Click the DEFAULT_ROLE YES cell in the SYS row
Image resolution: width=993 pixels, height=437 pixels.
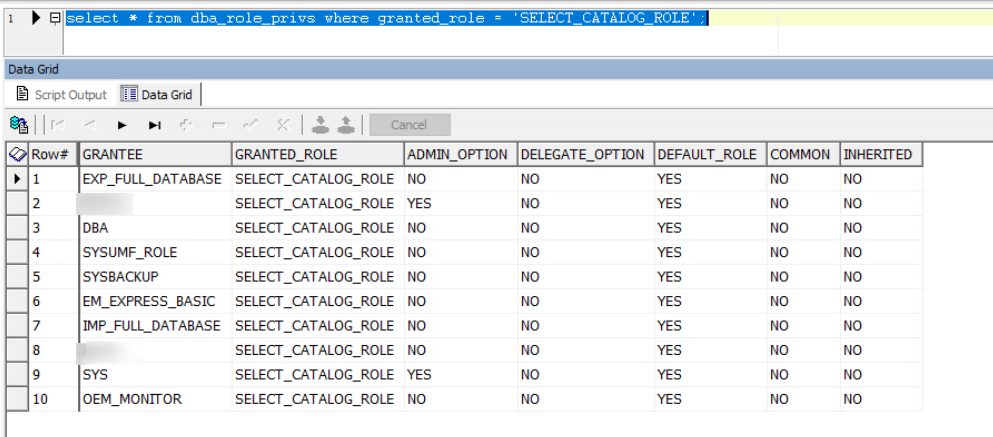(x=711, y=374)
